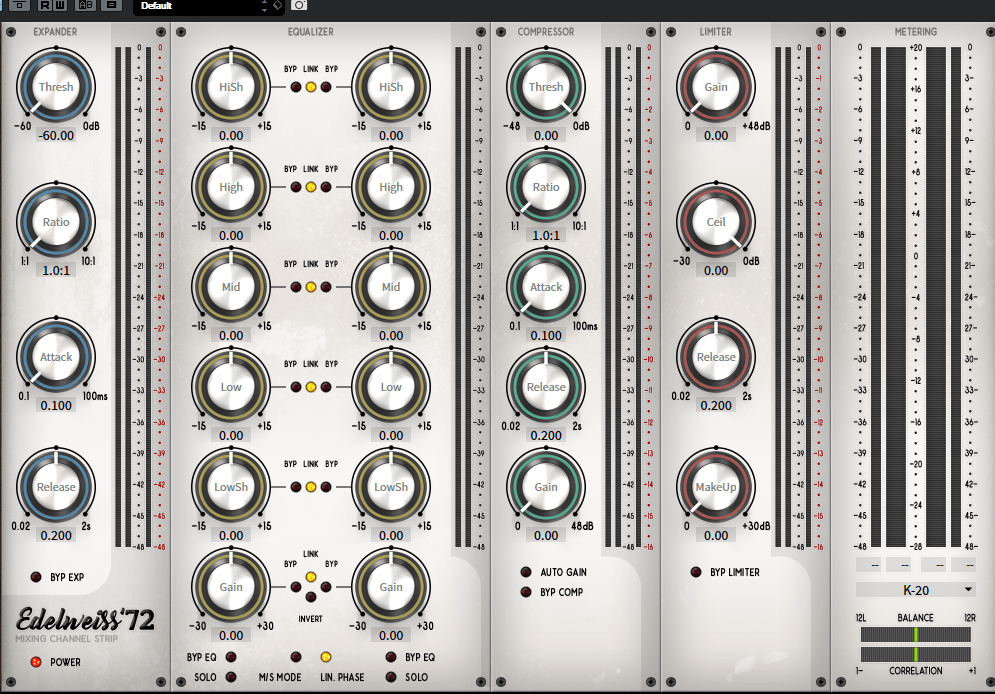Toggle BYP EXP on the expander
Image resolution: width=995 pixels, height=694 pixels.
click(x=36, y=577)
